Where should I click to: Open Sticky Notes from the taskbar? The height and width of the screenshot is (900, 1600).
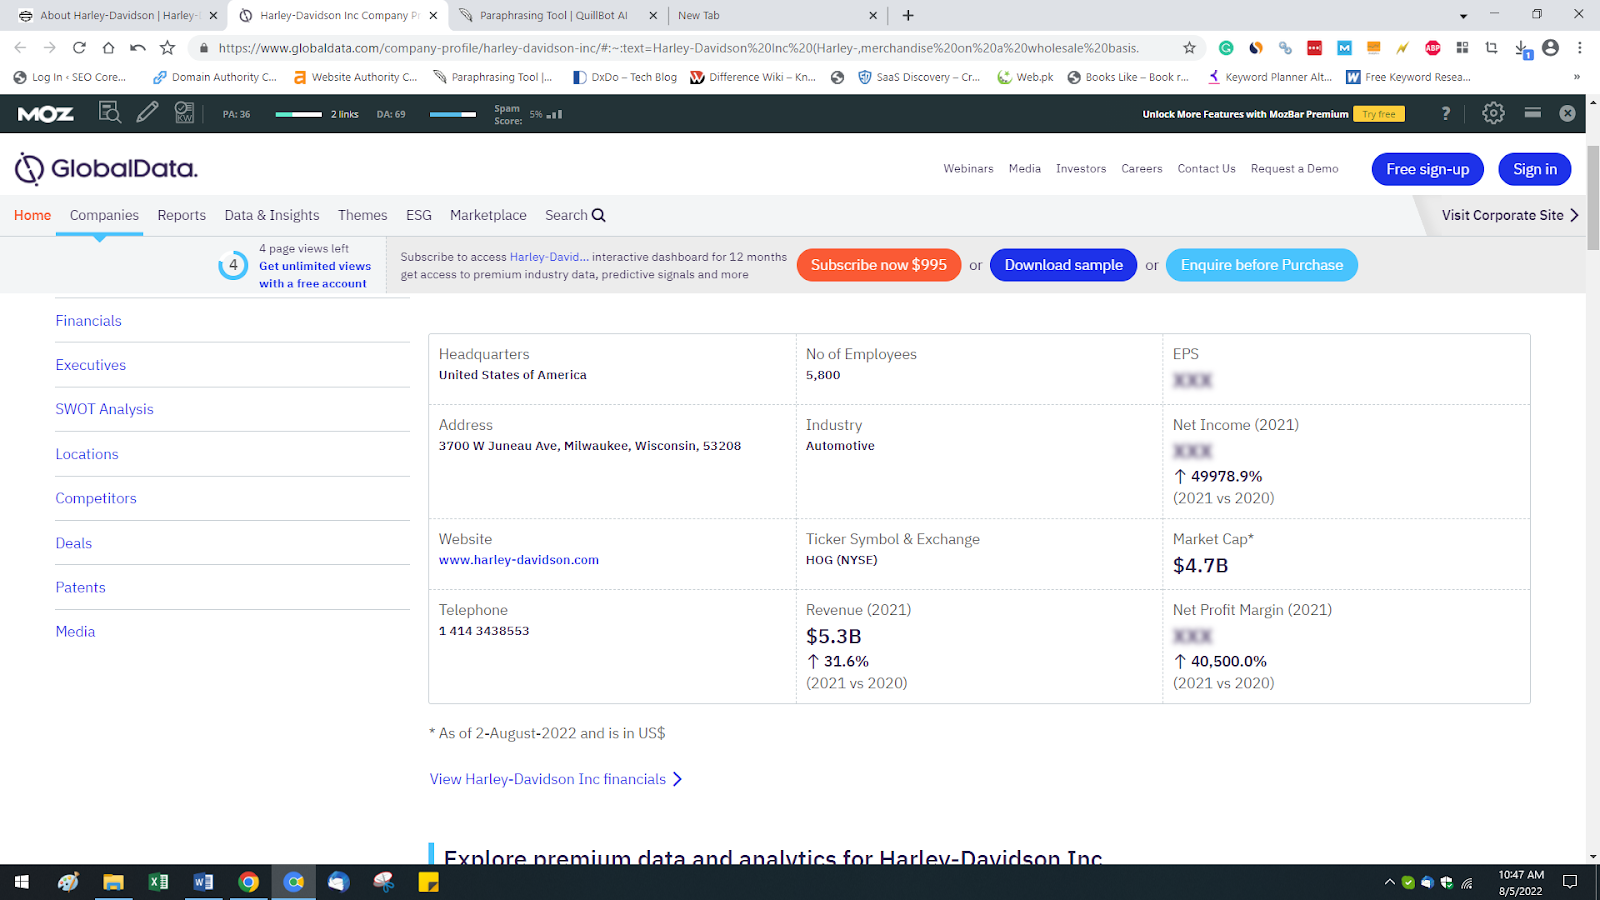click(429, 882)
